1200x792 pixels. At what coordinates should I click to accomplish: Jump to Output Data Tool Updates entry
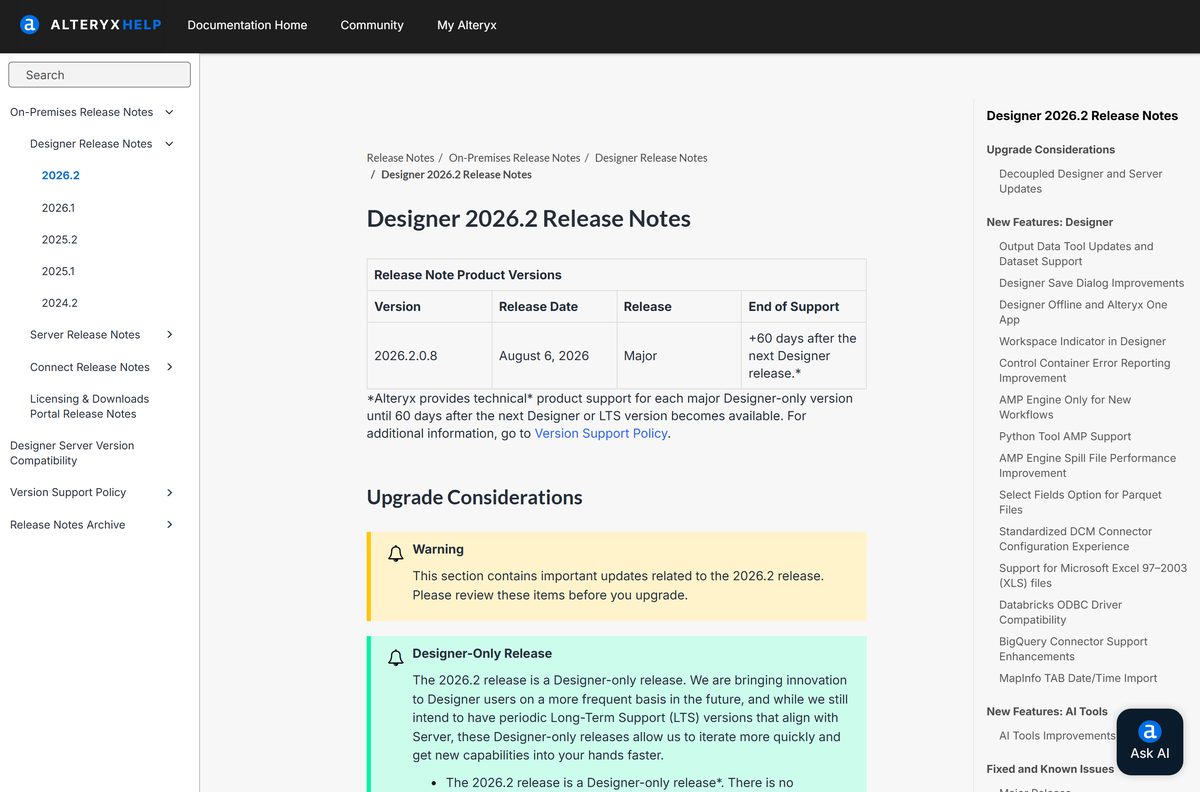(x=1076, y=254)
